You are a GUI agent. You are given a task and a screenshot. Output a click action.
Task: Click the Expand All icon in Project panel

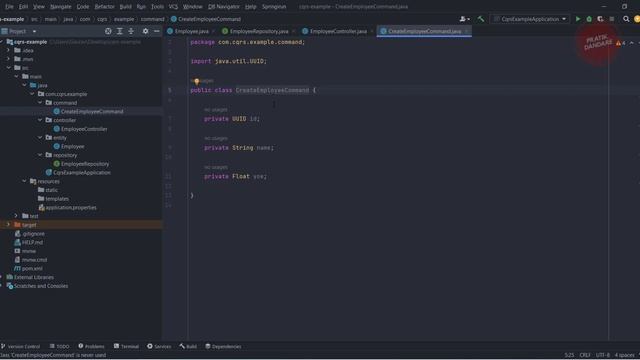pyautogui.click(x=120, y=31)
